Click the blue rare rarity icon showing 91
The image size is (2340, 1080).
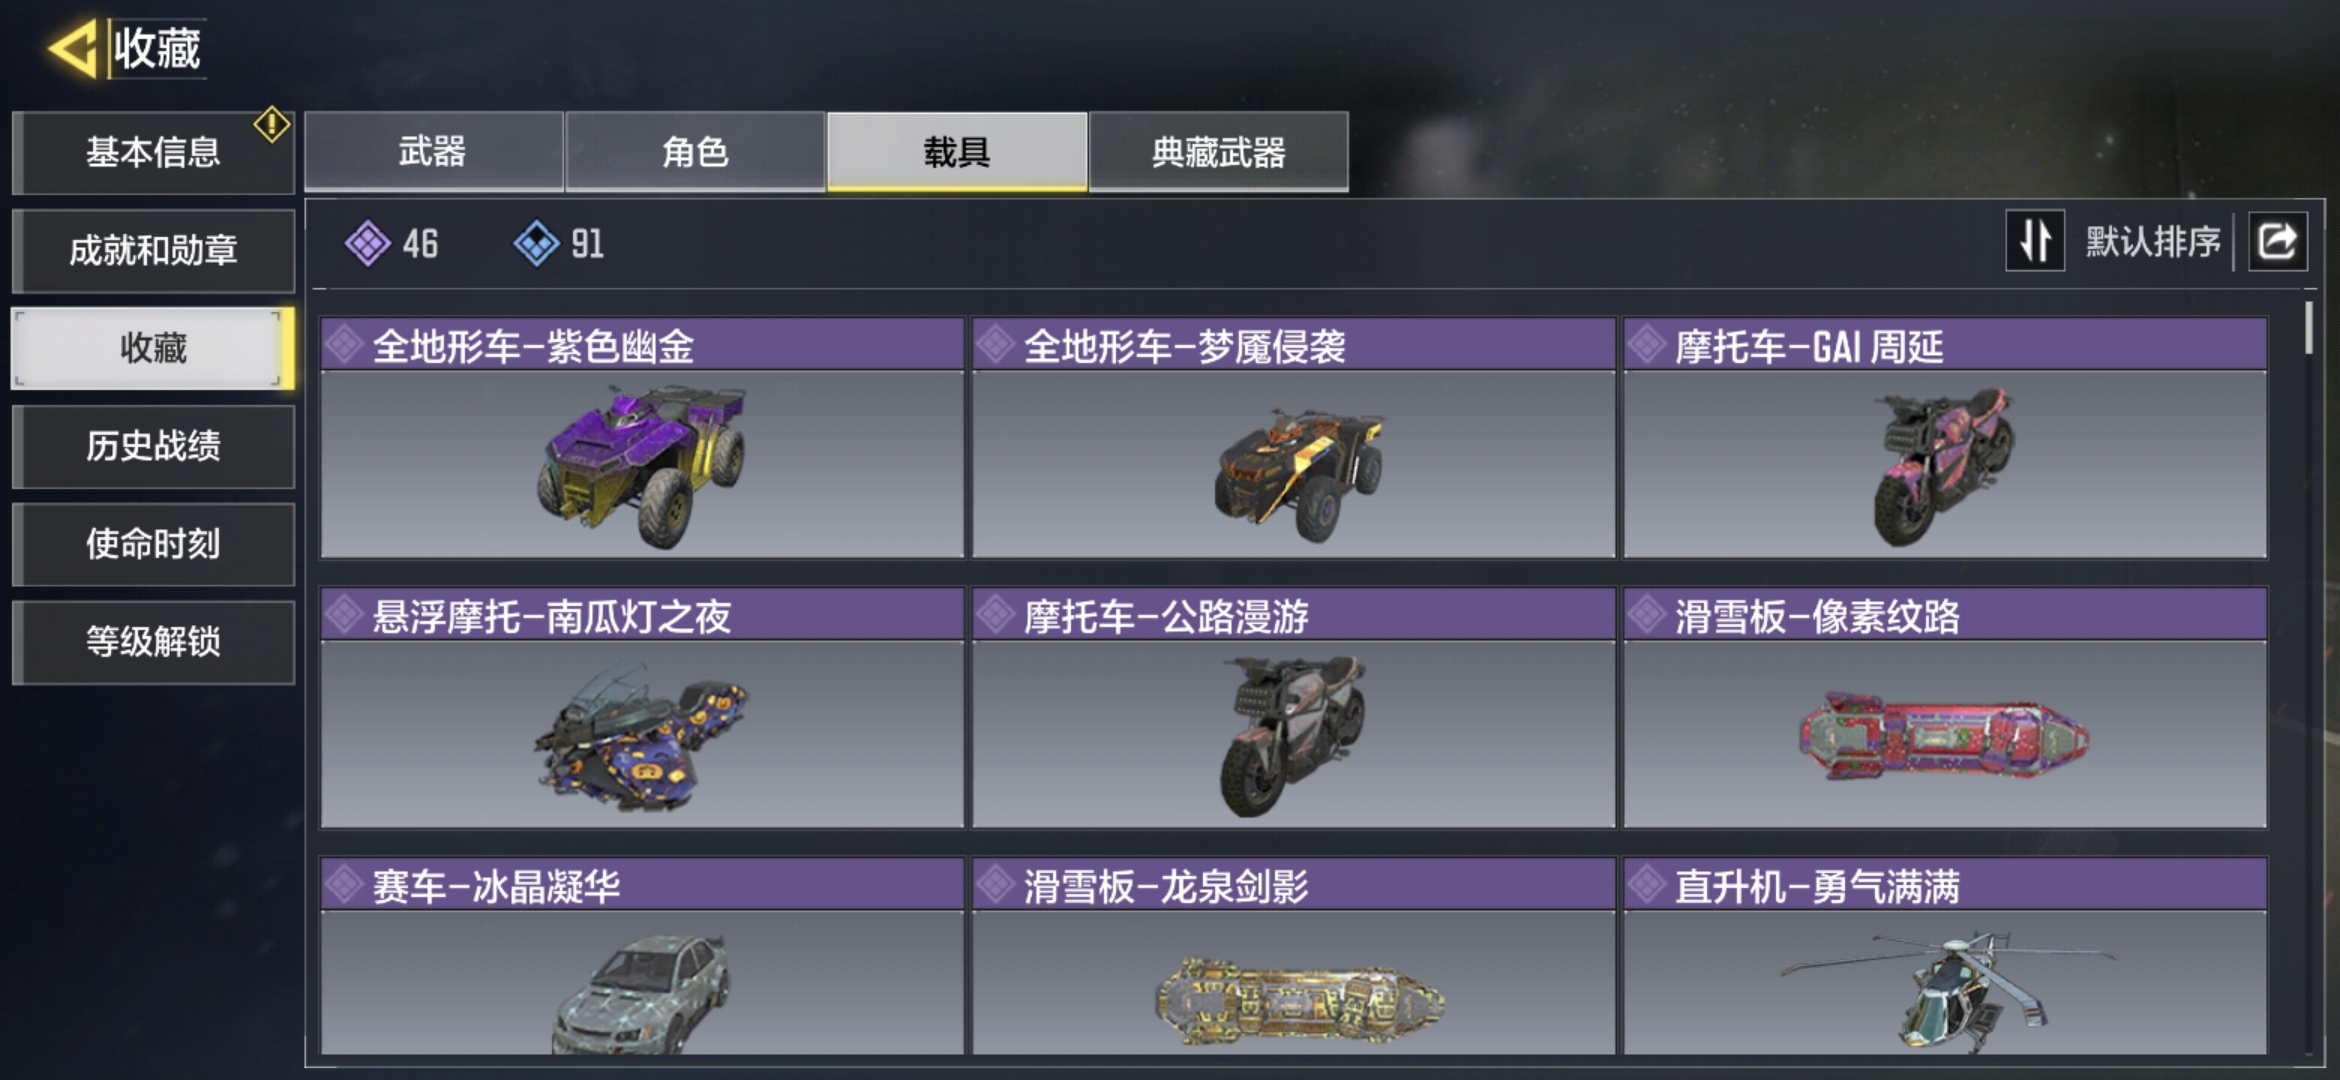[x=537, y=243]
